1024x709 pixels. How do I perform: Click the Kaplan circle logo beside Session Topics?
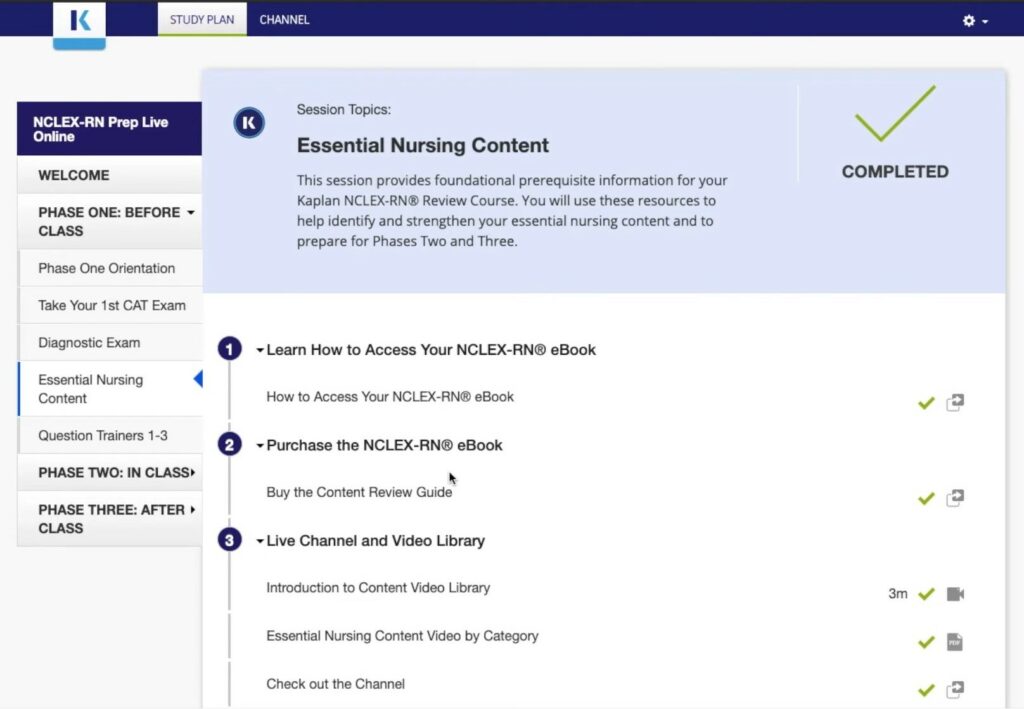point(249,123)
